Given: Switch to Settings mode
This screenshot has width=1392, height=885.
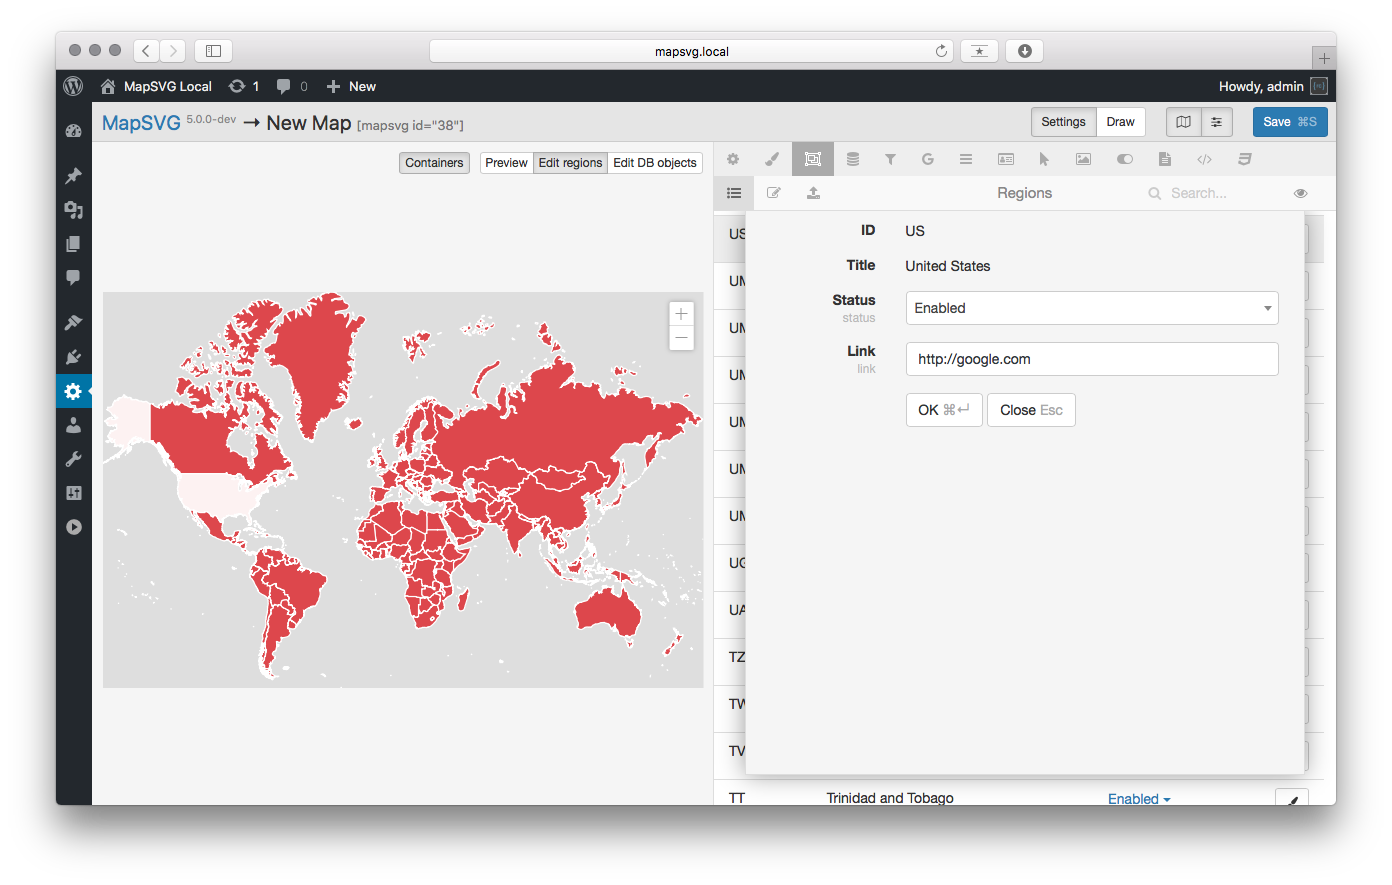Looking at the screenshot, I should click(1063, 122).
